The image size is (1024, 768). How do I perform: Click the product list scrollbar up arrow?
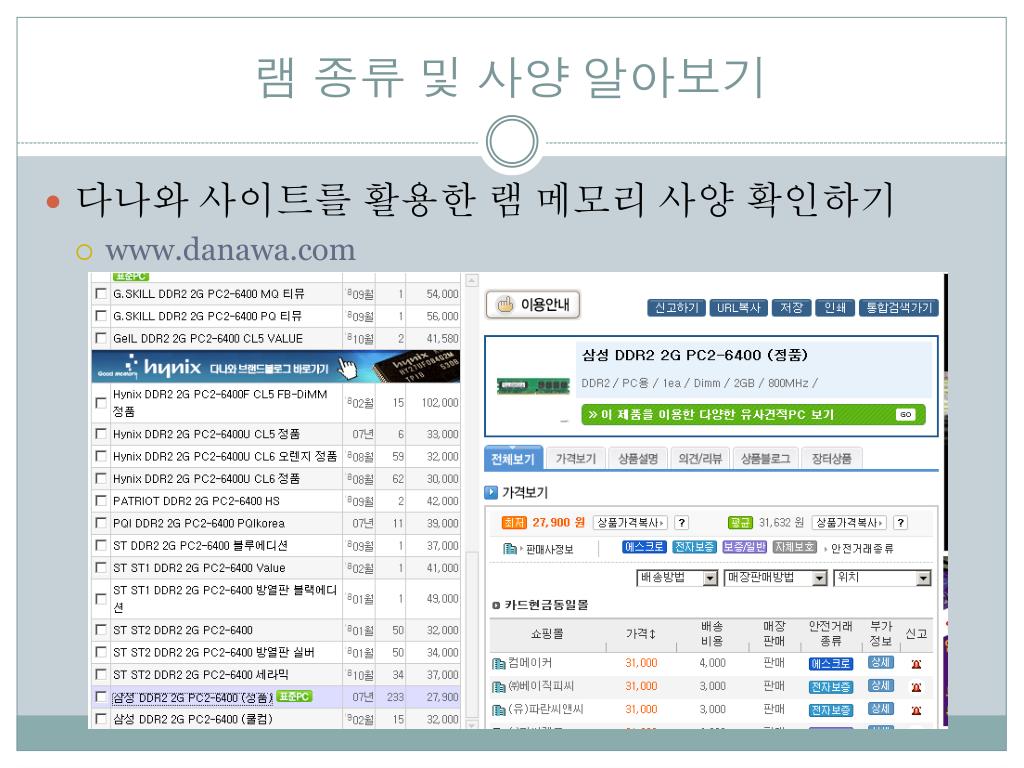(x=472, y=281)
